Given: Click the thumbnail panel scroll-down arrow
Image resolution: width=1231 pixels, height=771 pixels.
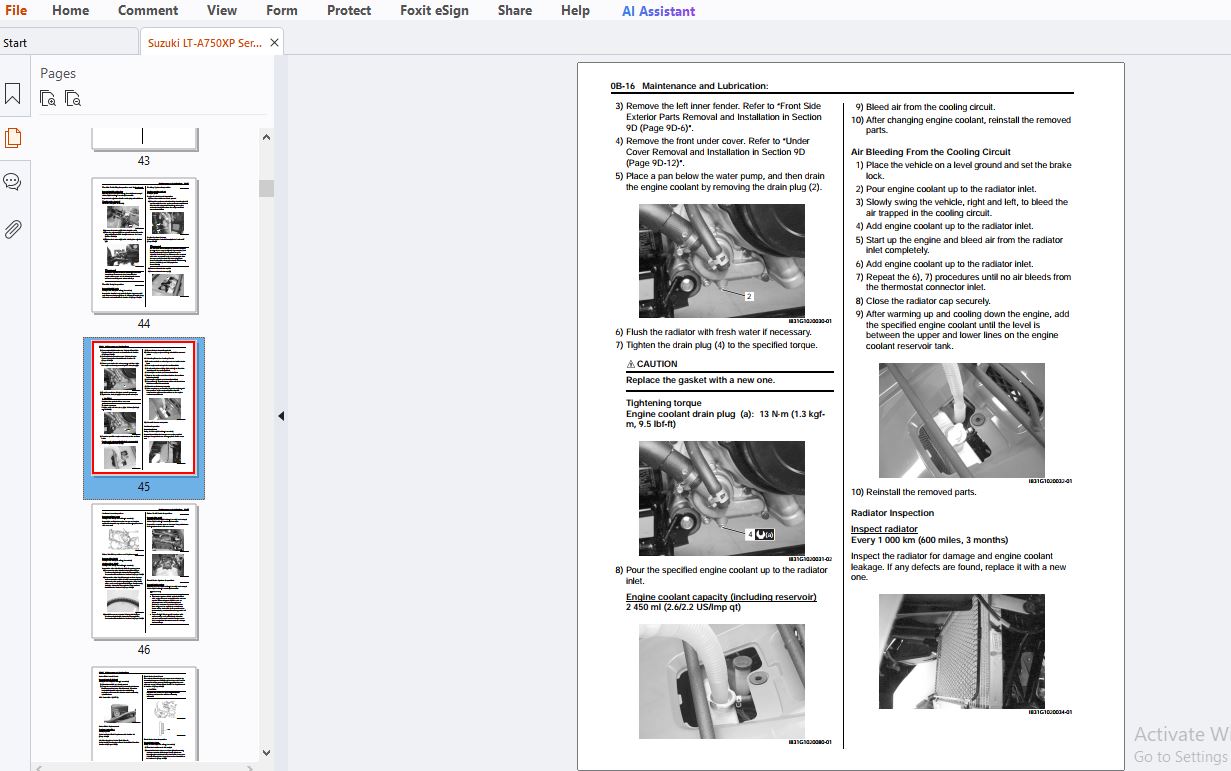Looking at the screenshot, I should (x=266, y=753).
